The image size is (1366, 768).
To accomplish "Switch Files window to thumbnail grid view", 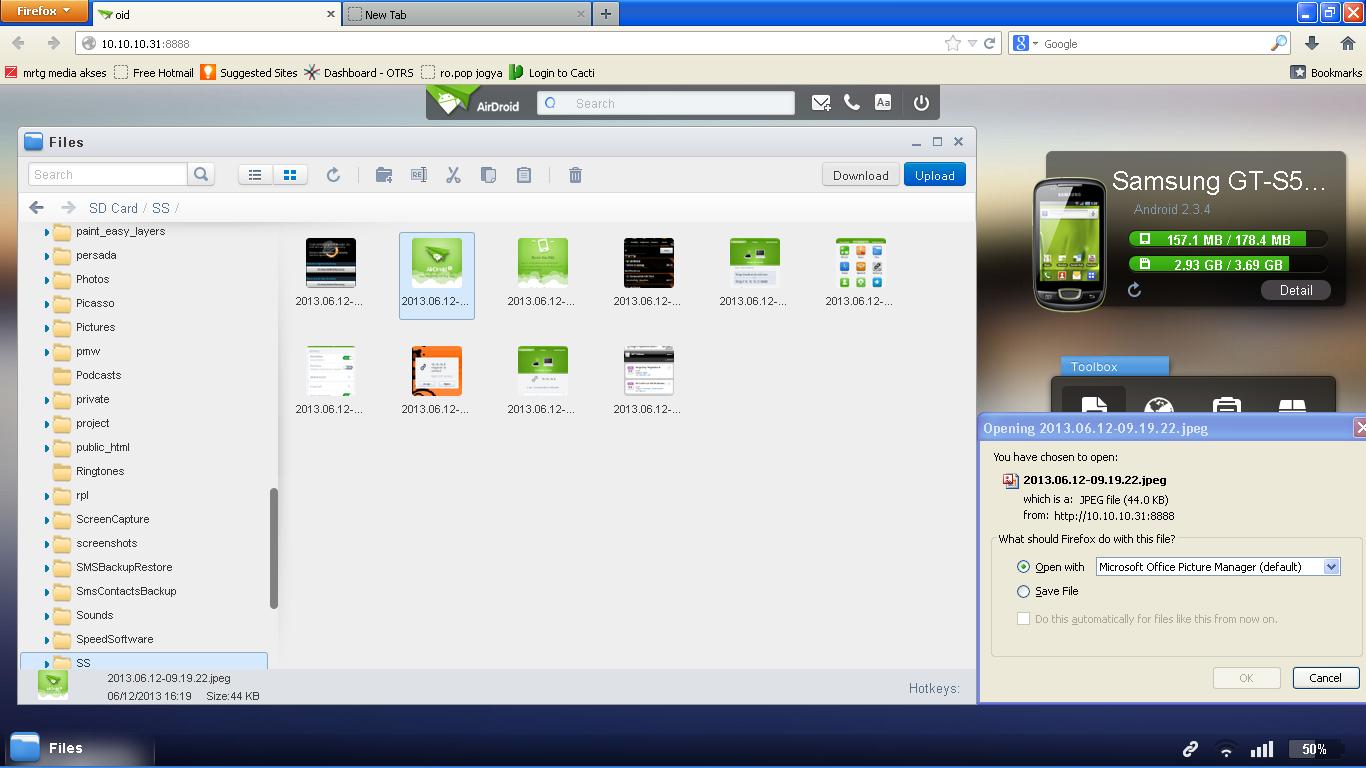I will pyautogui.click(x=290, y=175).
